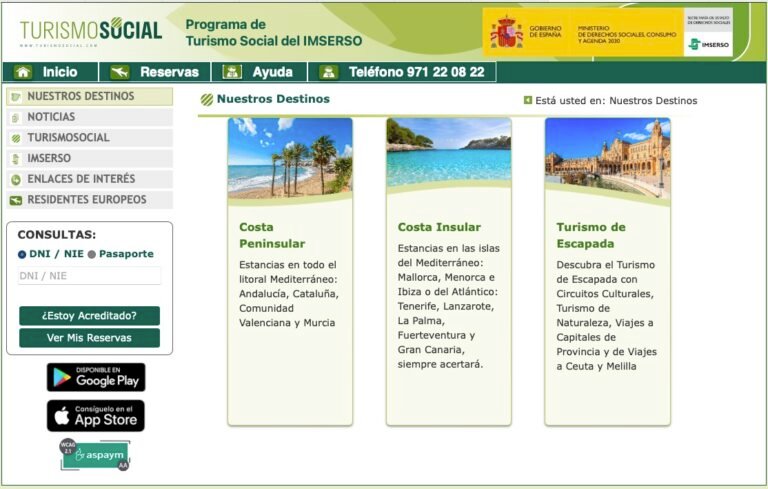Image resolution: width=768 pixels, height=489 pixels.
Task: Click the green breadcrumb arrow icon
Action: point(528,100)
